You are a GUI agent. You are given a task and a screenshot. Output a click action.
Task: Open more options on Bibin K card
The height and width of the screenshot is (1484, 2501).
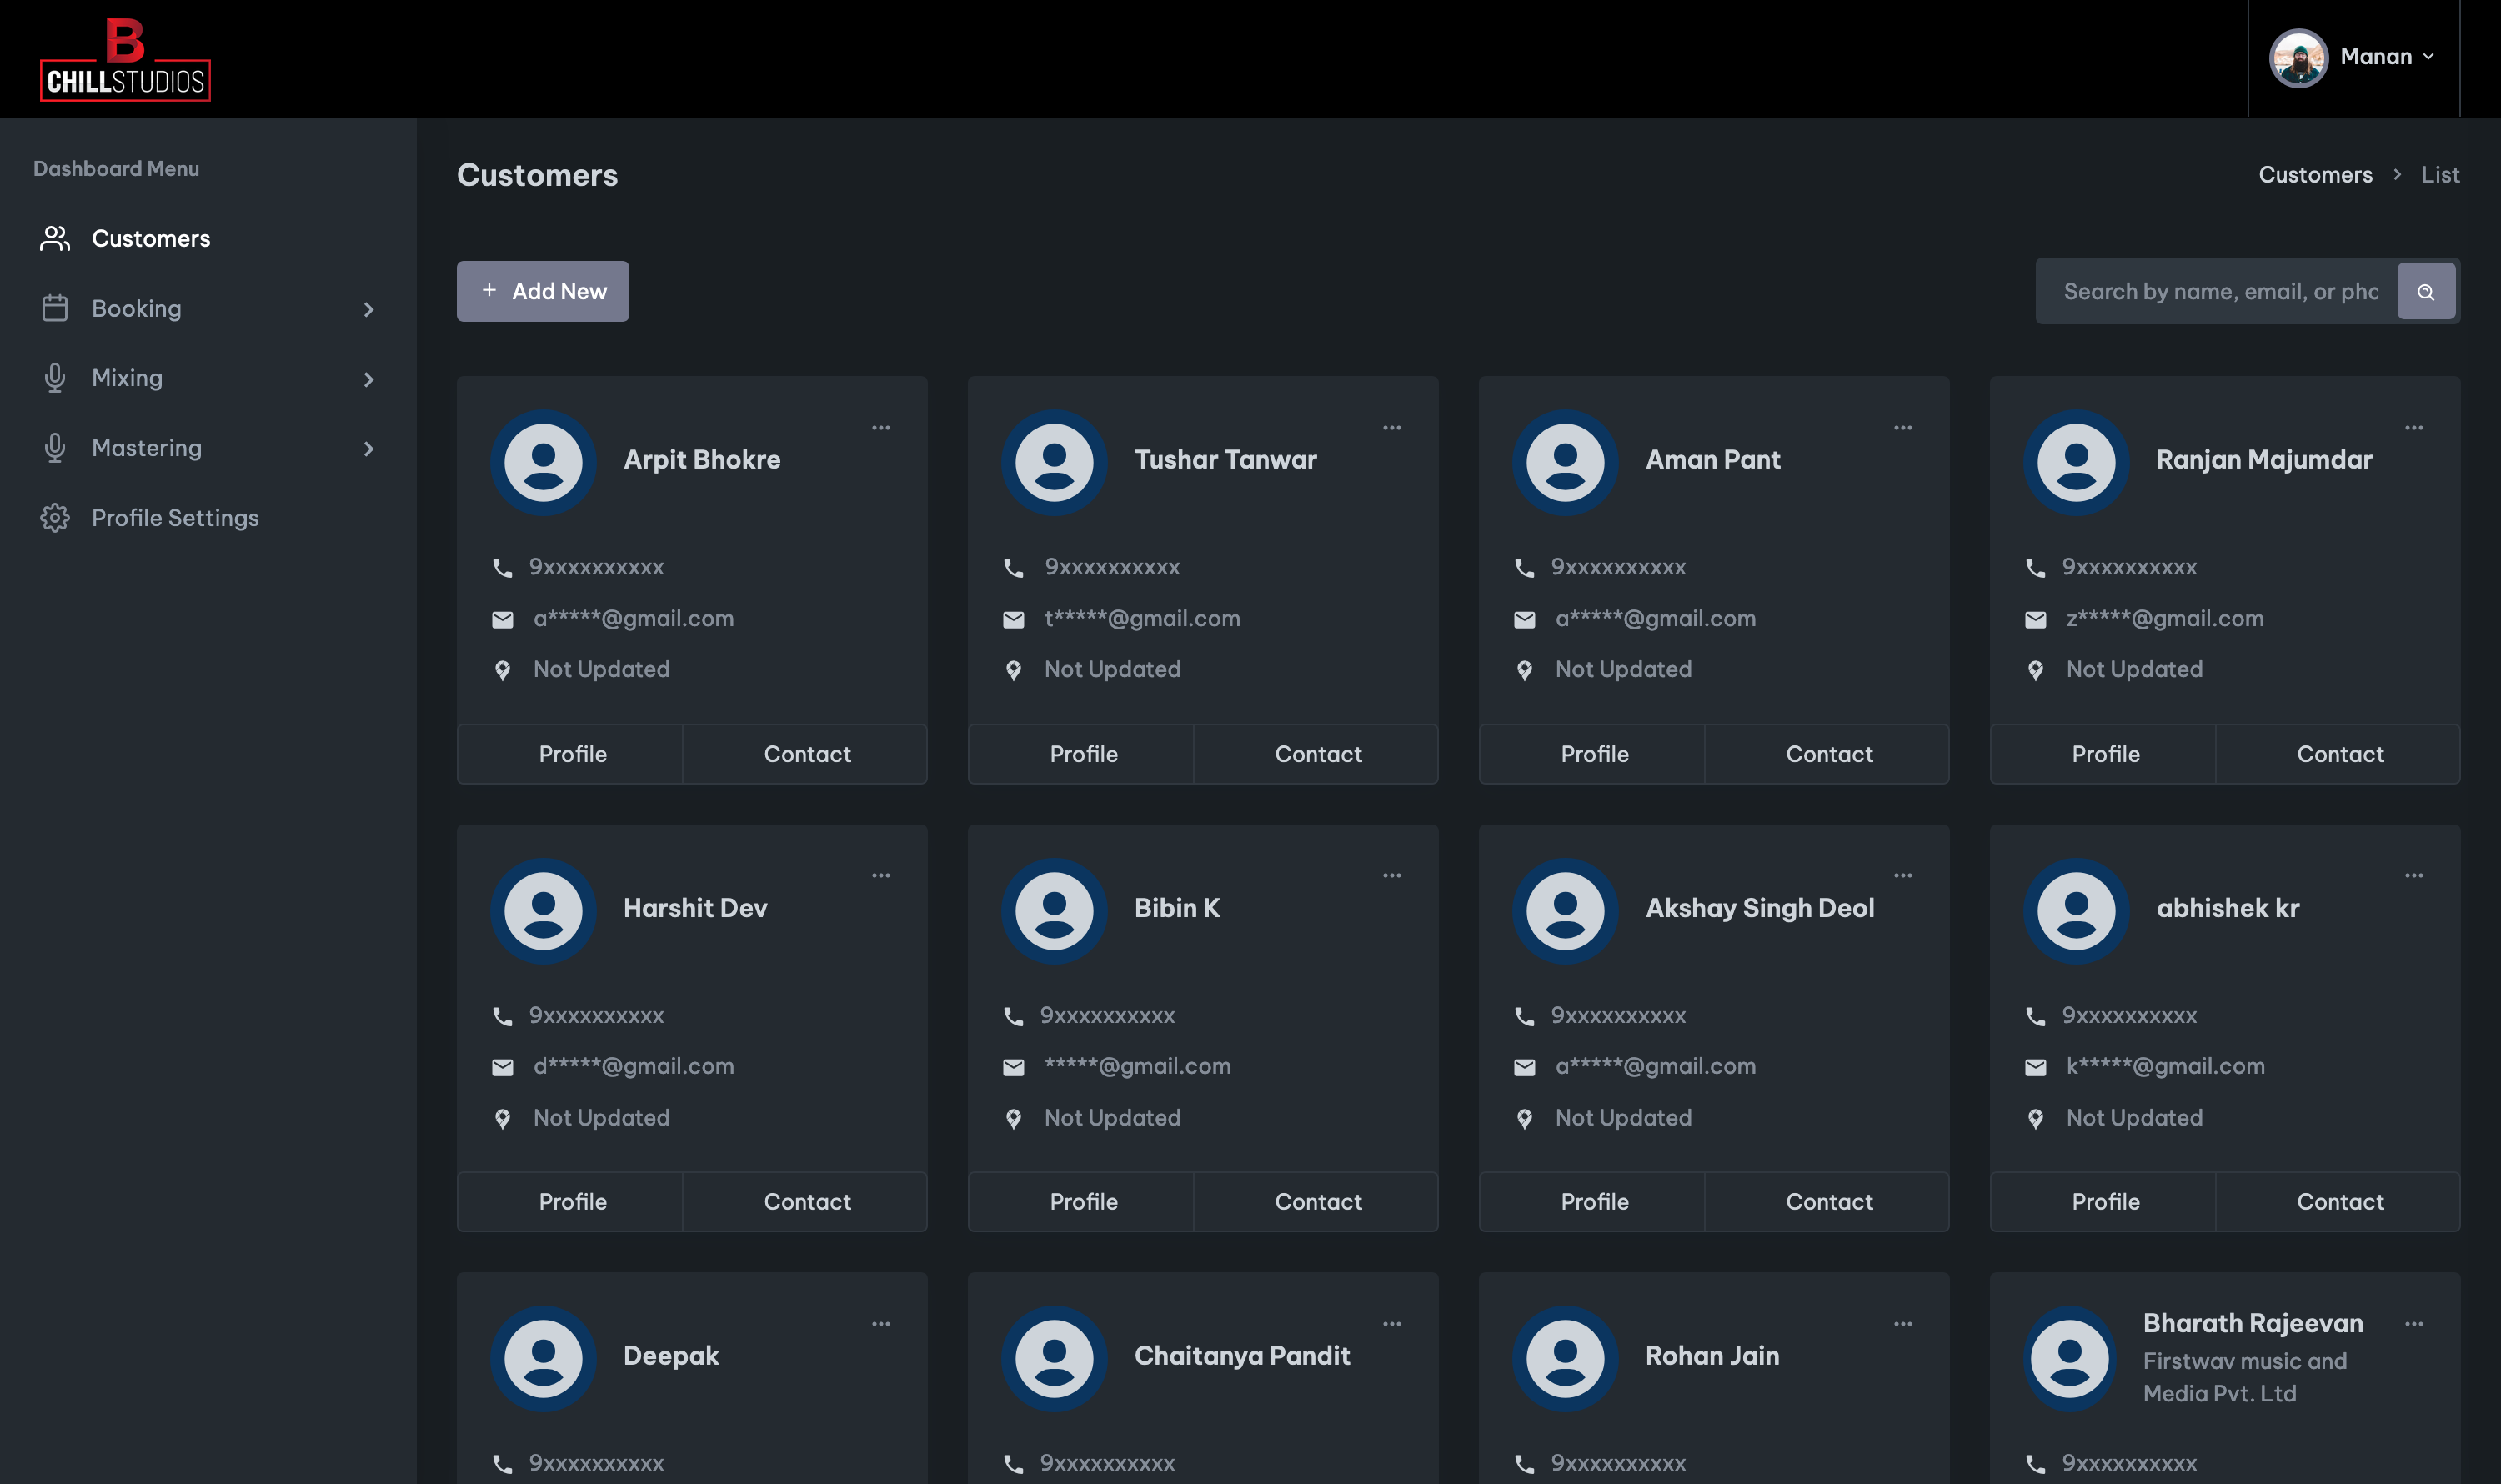(1392, 875)
